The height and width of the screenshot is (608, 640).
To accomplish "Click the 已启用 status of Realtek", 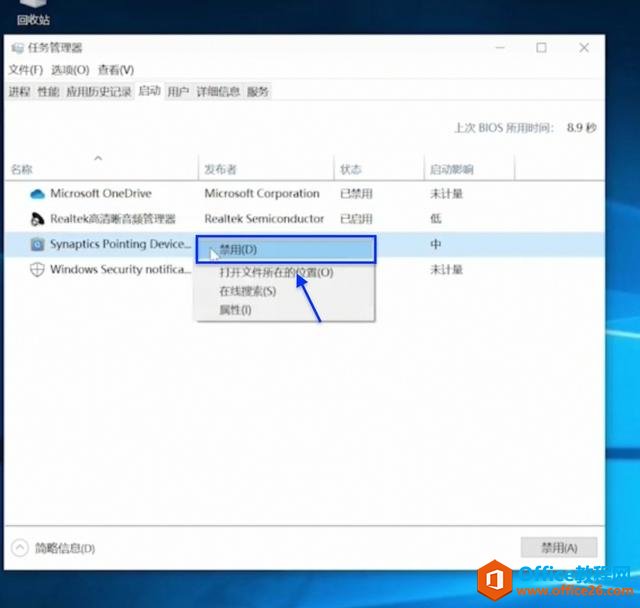I will (356, 219).
